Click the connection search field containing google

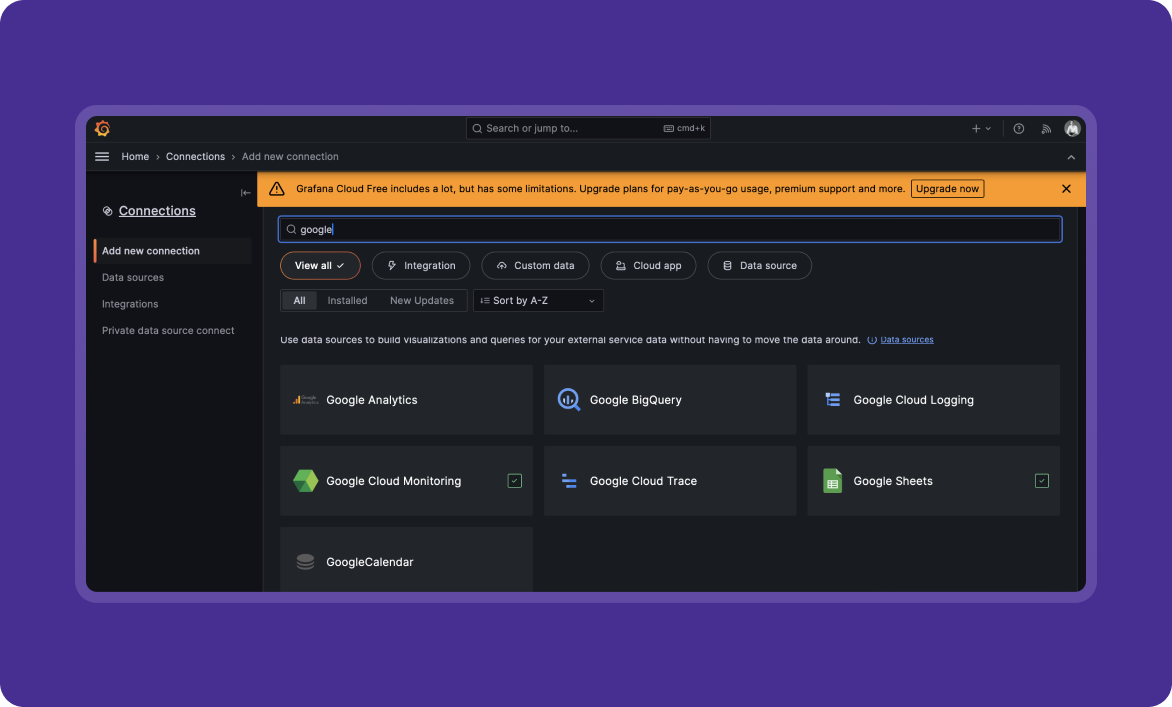point(670,230)
